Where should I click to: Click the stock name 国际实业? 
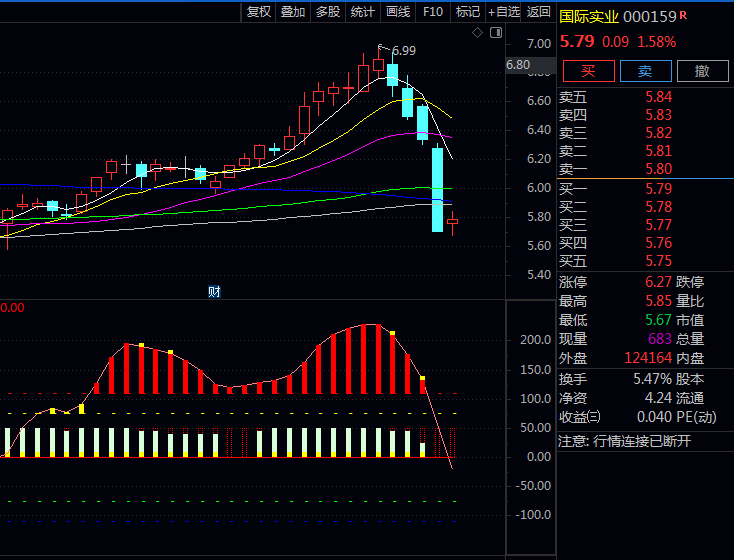589,17
